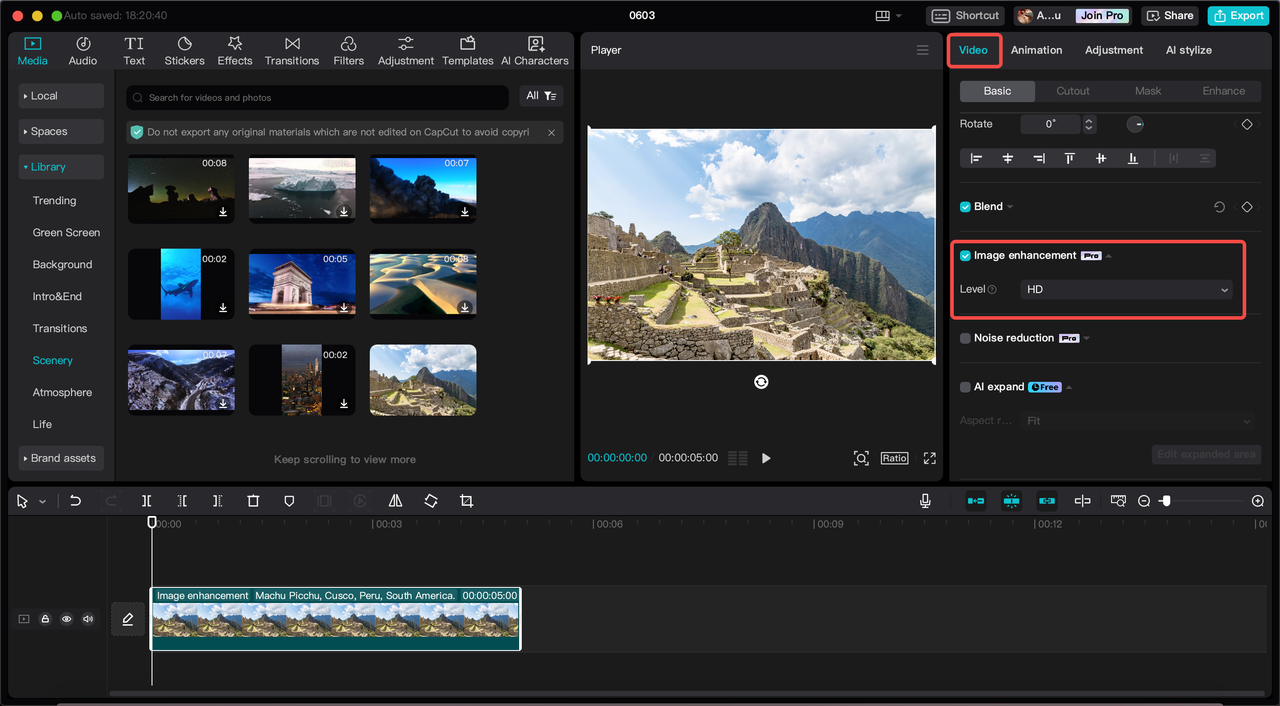Switch to the Mask sub-tab

(x=1147, y=91)
